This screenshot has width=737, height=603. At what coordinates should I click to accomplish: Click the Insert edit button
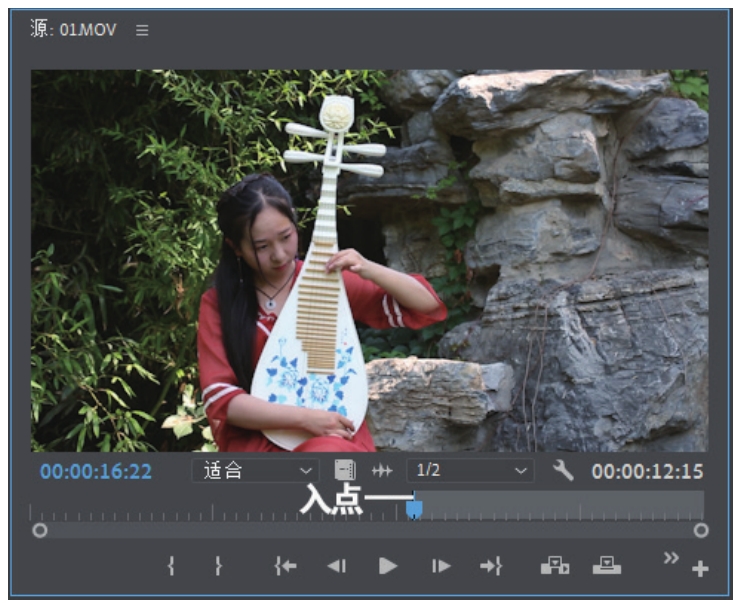(x=555, y=565)
